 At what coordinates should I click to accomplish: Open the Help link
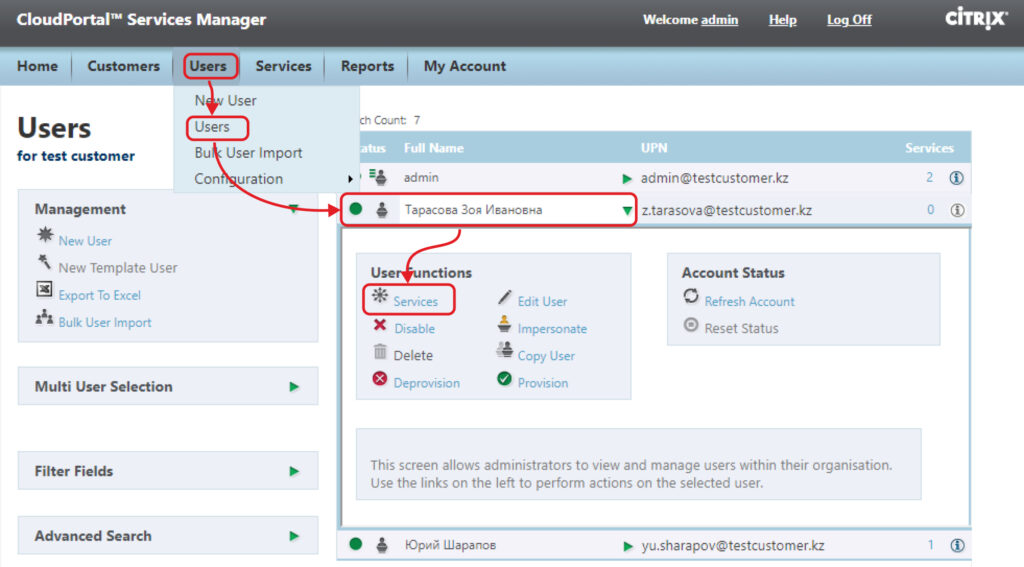click(x=782, y=20)
